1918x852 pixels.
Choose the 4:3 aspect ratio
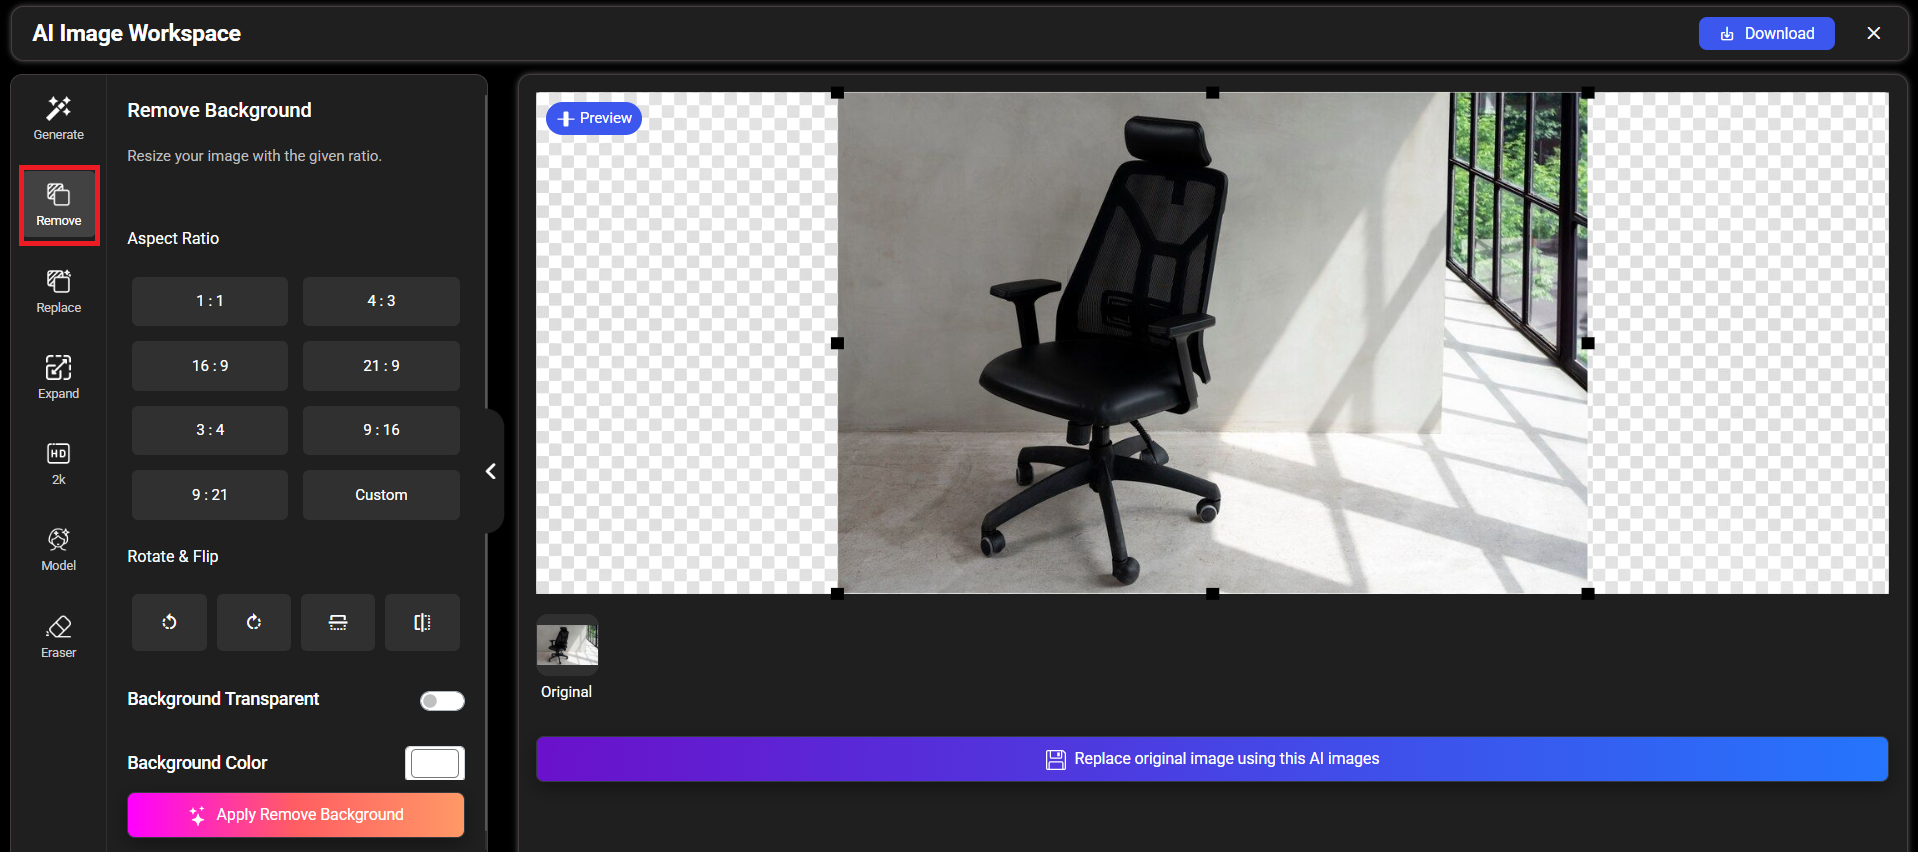(x=381, y=301)
